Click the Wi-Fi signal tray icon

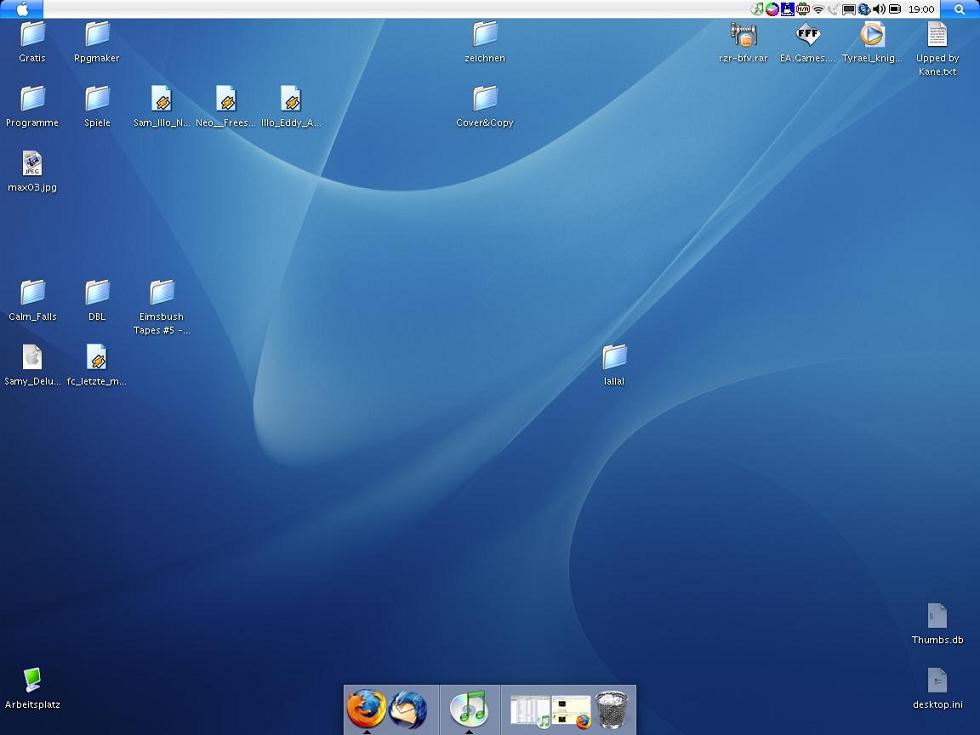[818, 9]
